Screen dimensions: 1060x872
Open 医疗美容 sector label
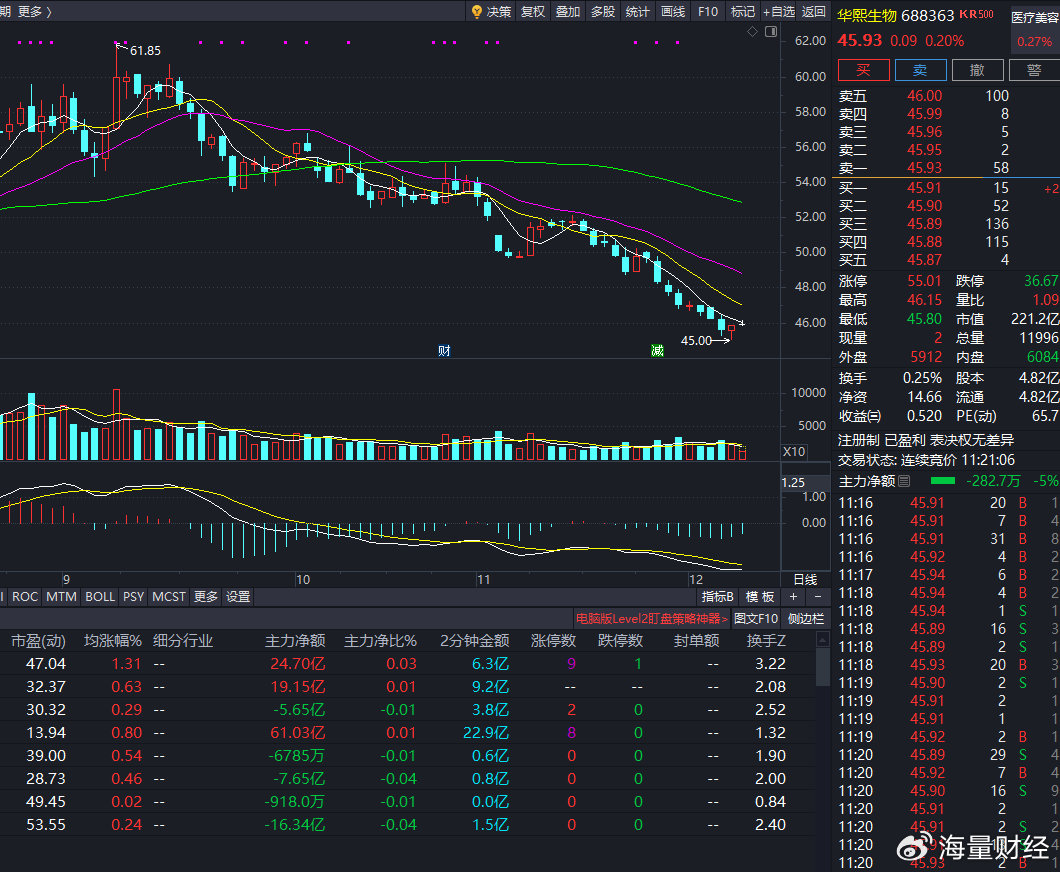[1034, 18]
